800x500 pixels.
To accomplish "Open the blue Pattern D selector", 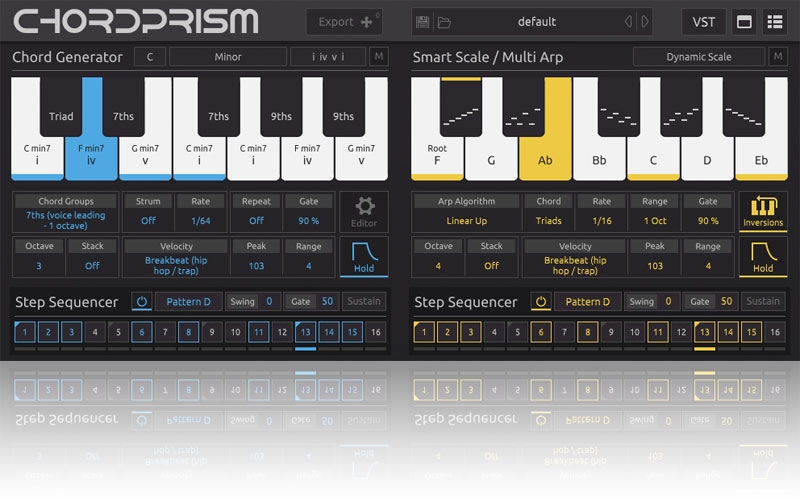I will tap(188, 302).
